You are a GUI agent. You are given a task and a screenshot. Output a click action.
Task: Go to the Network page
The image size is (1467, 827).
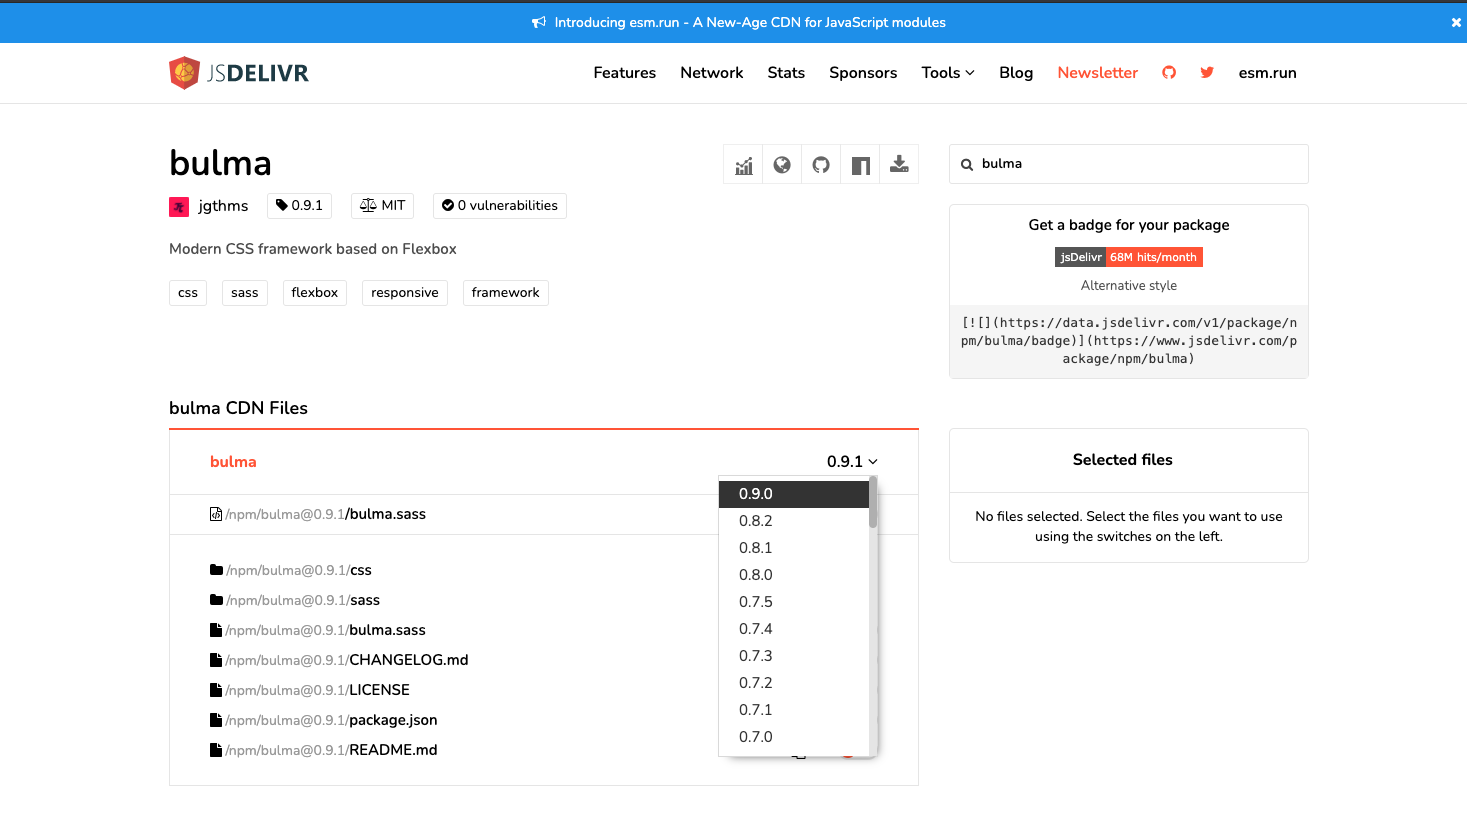click(x=712, y=72)
